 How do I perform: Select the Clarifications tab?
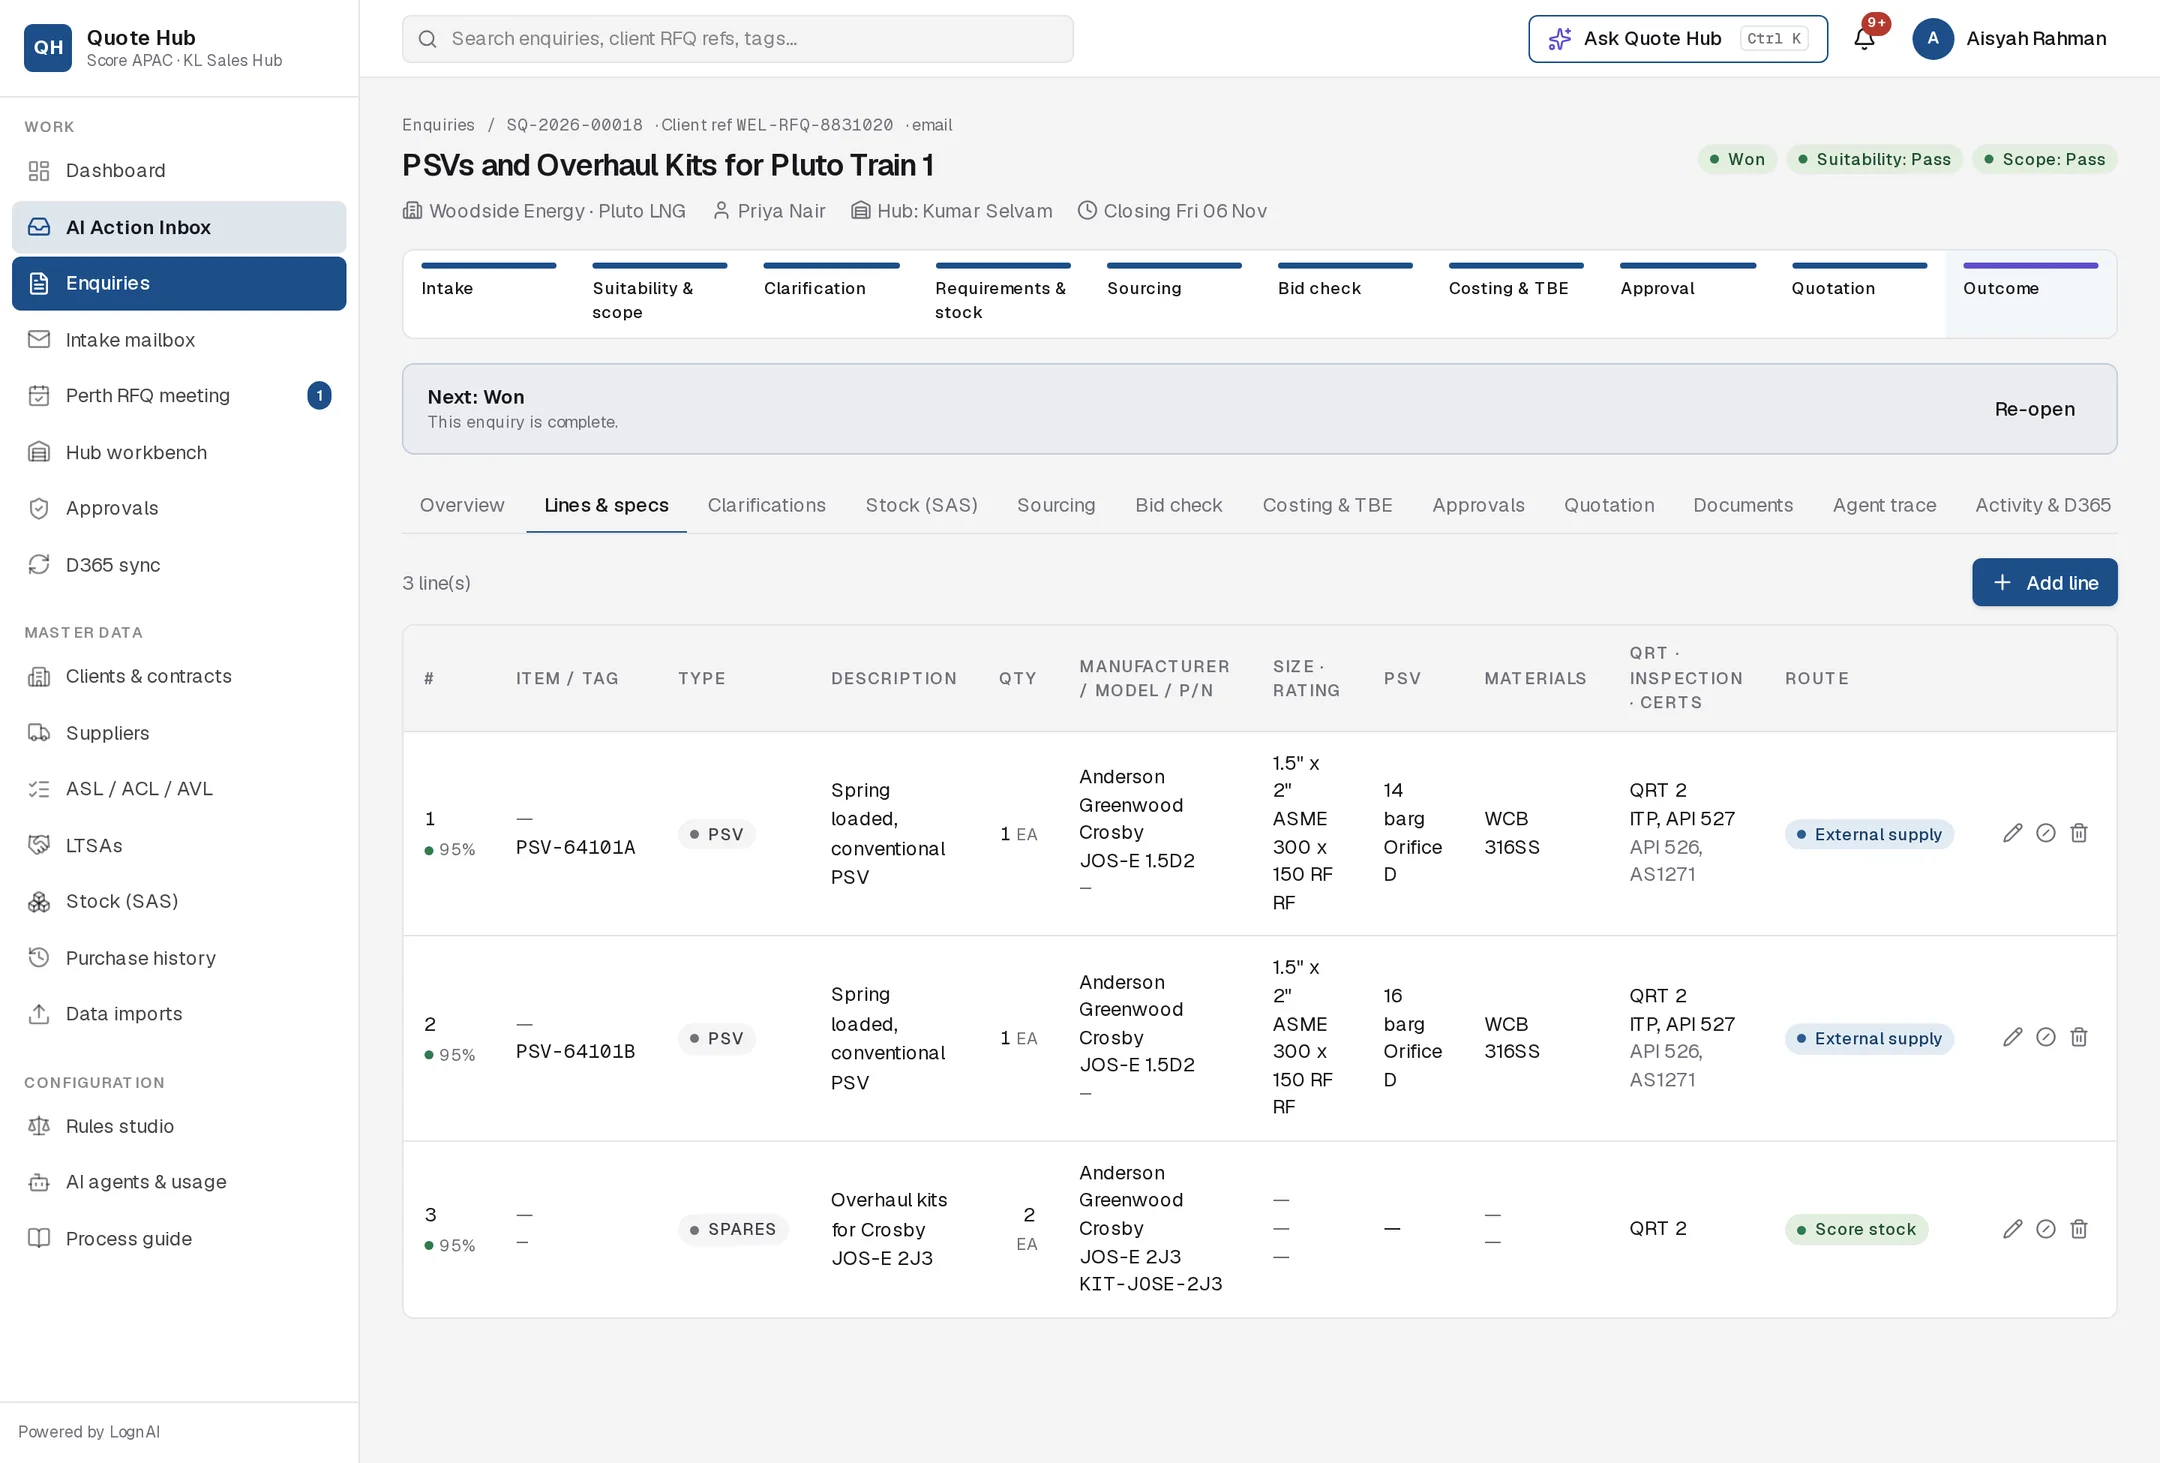pyautogui.click(x=766, y=505)
